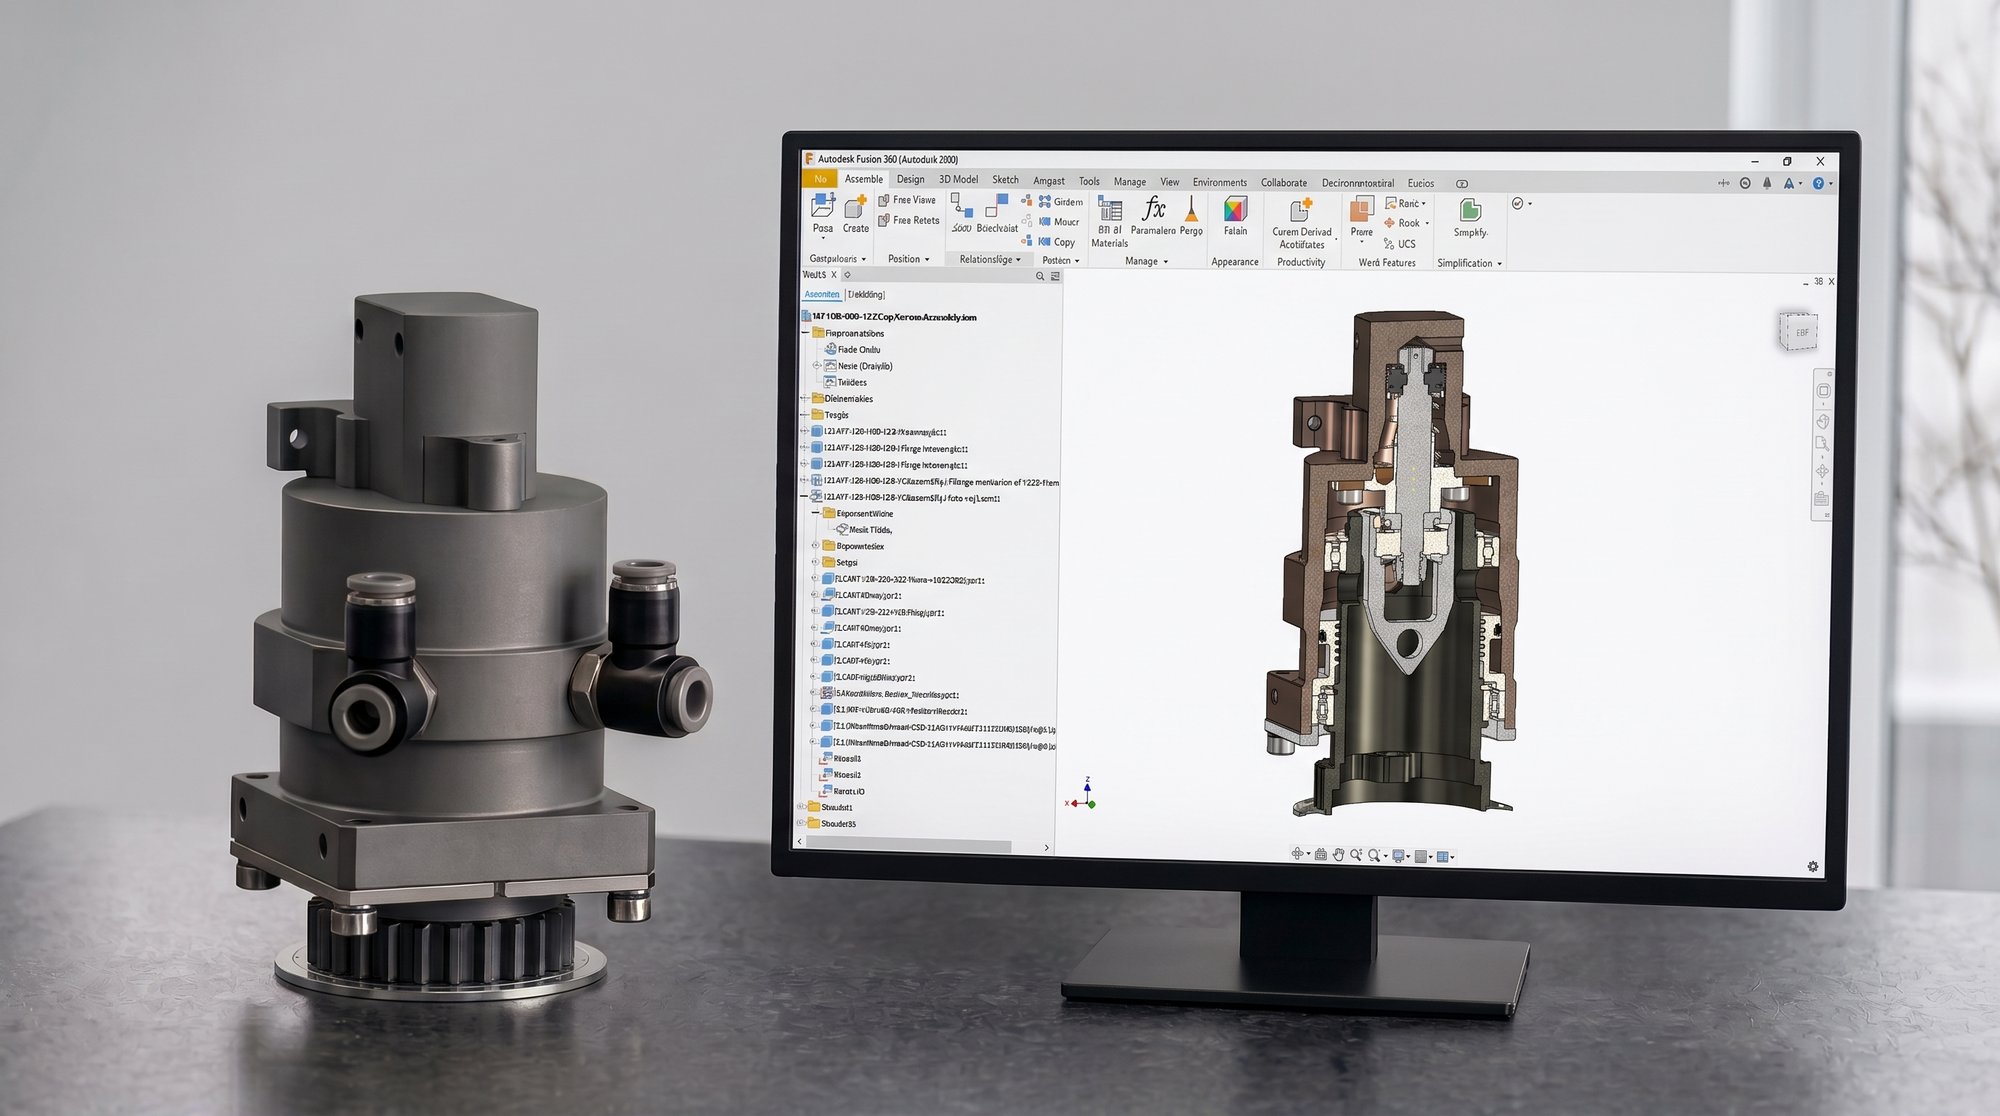Image resolution: width=2000 pixels, height=1116 pixels.
Task: Open the Manage panel dropdown
Action: (x=1166, y=262)
